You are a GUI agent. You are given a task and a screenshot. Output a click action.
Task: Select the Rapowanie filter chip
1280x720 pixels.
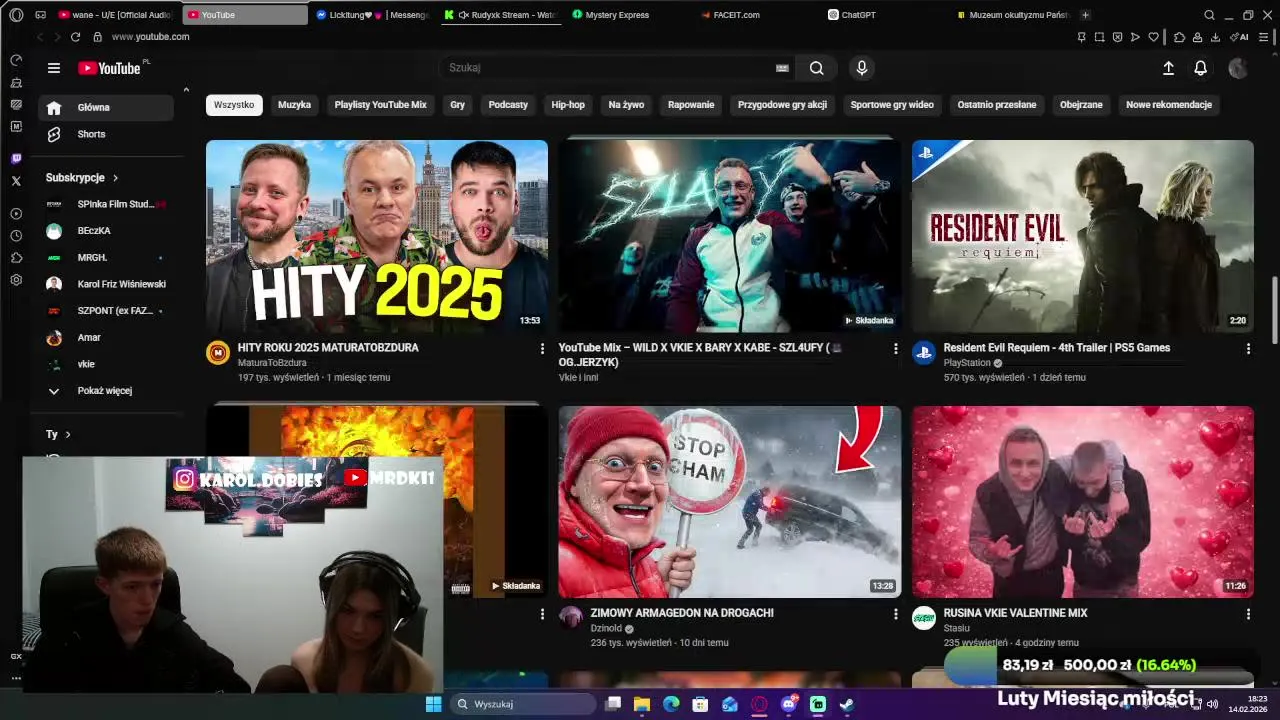point(691,105)
